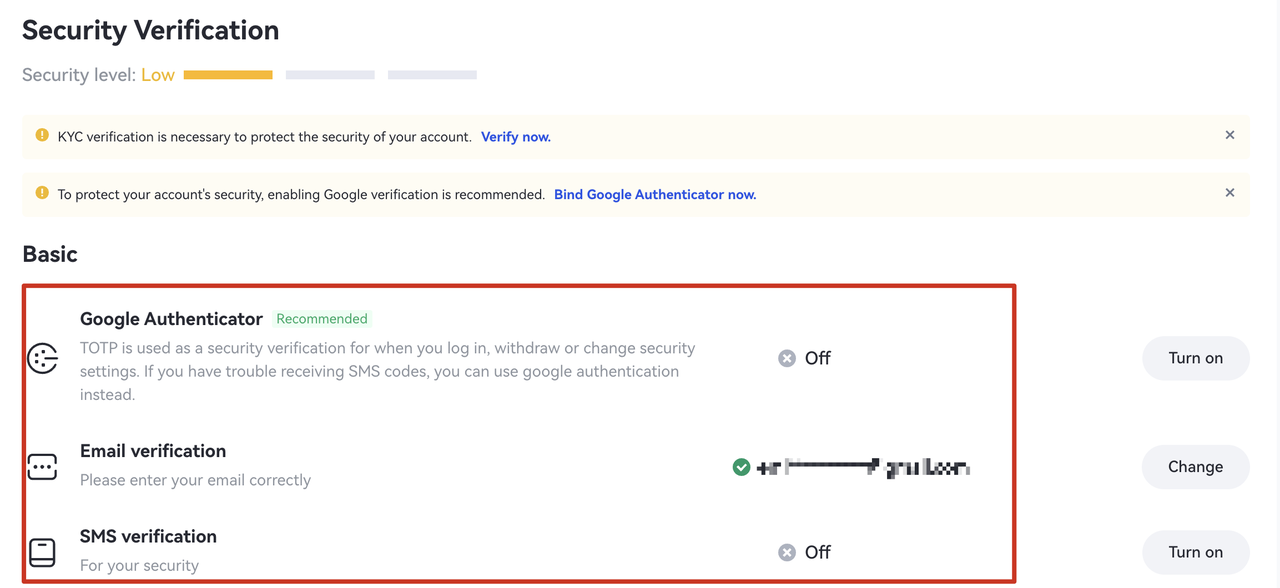The height and width of the screenshot is (588, 1280).
Task: Turn on Google Authenticator
Action: click(x=1195, y=358)
